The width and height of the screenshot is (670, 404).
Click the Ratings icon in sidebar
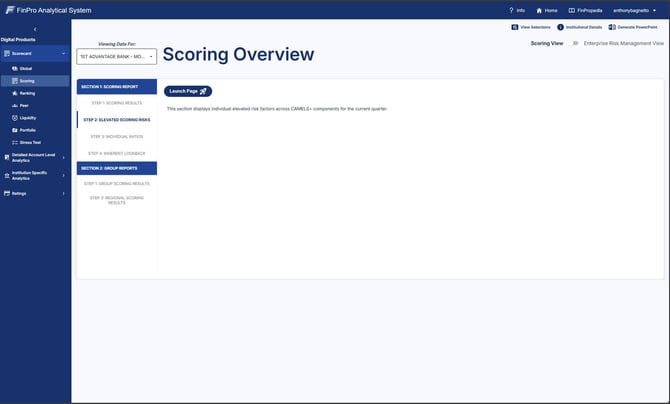6,193
